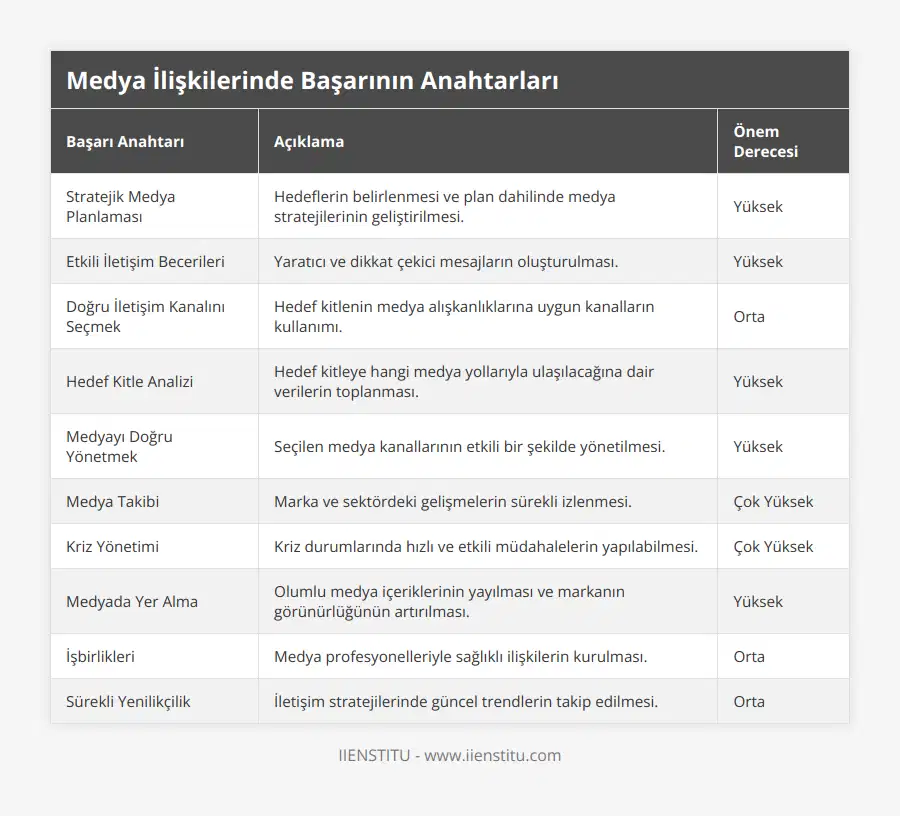Click the 'Açıklama' column header
Screen dimensions: 900x816
[x=309, y=141]
